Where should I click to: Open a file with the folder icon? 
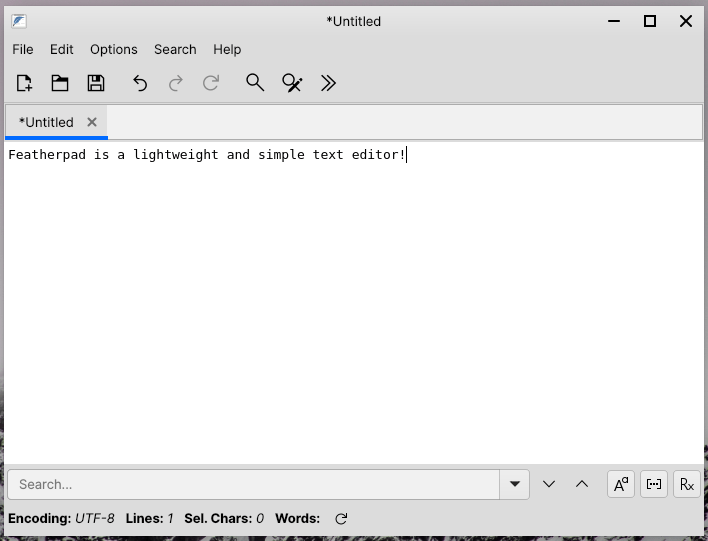60,83
